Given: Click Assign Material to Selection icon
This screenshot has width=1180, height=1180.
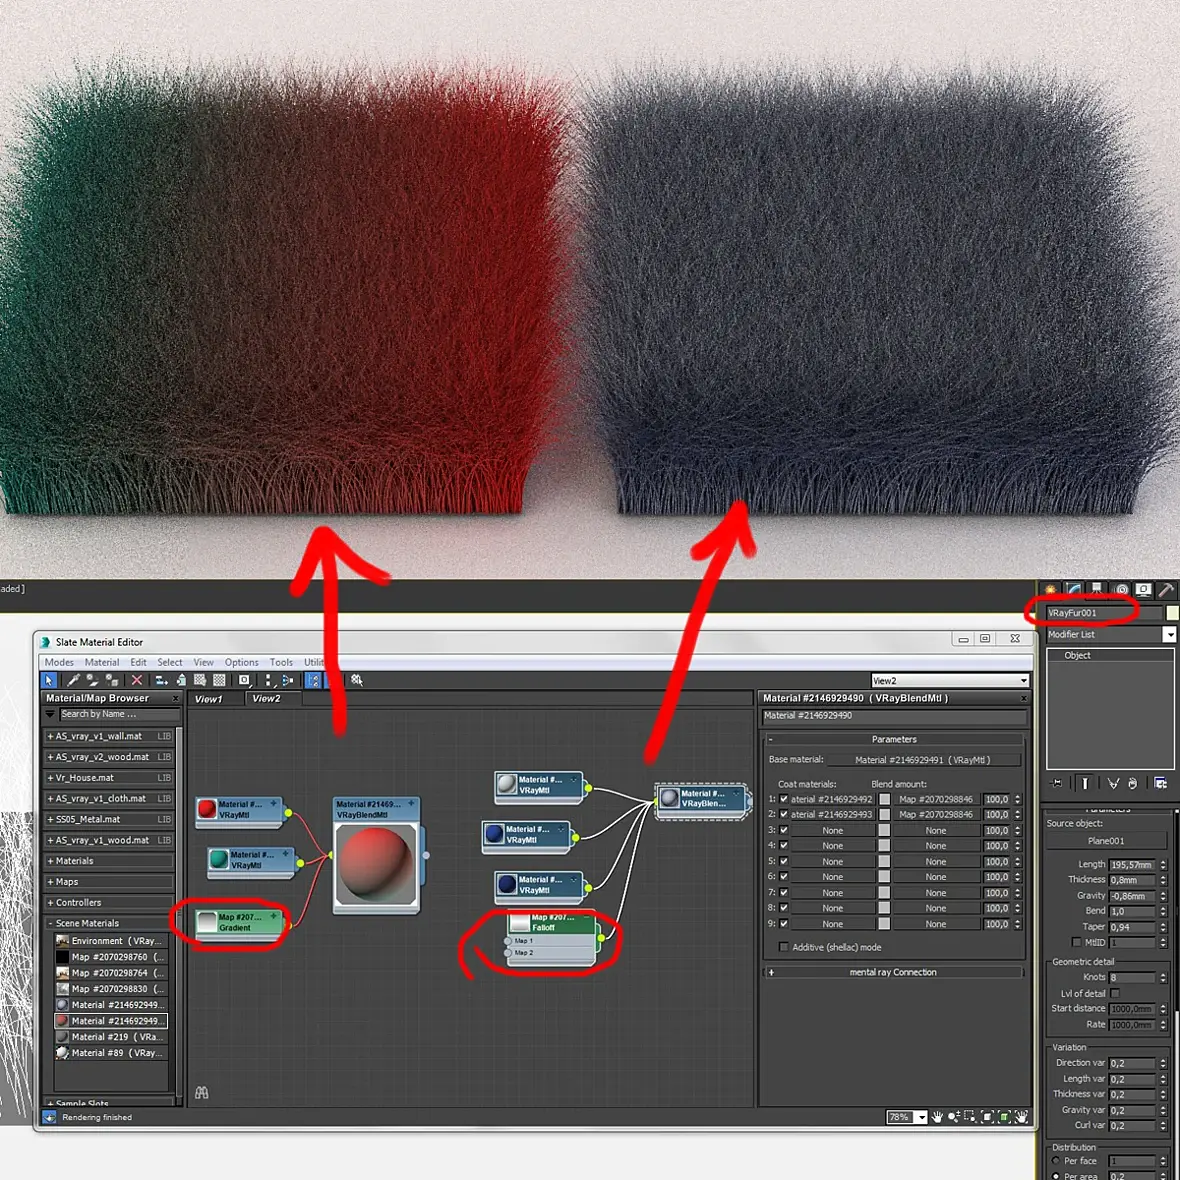Looking at the screenshot, I should tap(111, 680).
